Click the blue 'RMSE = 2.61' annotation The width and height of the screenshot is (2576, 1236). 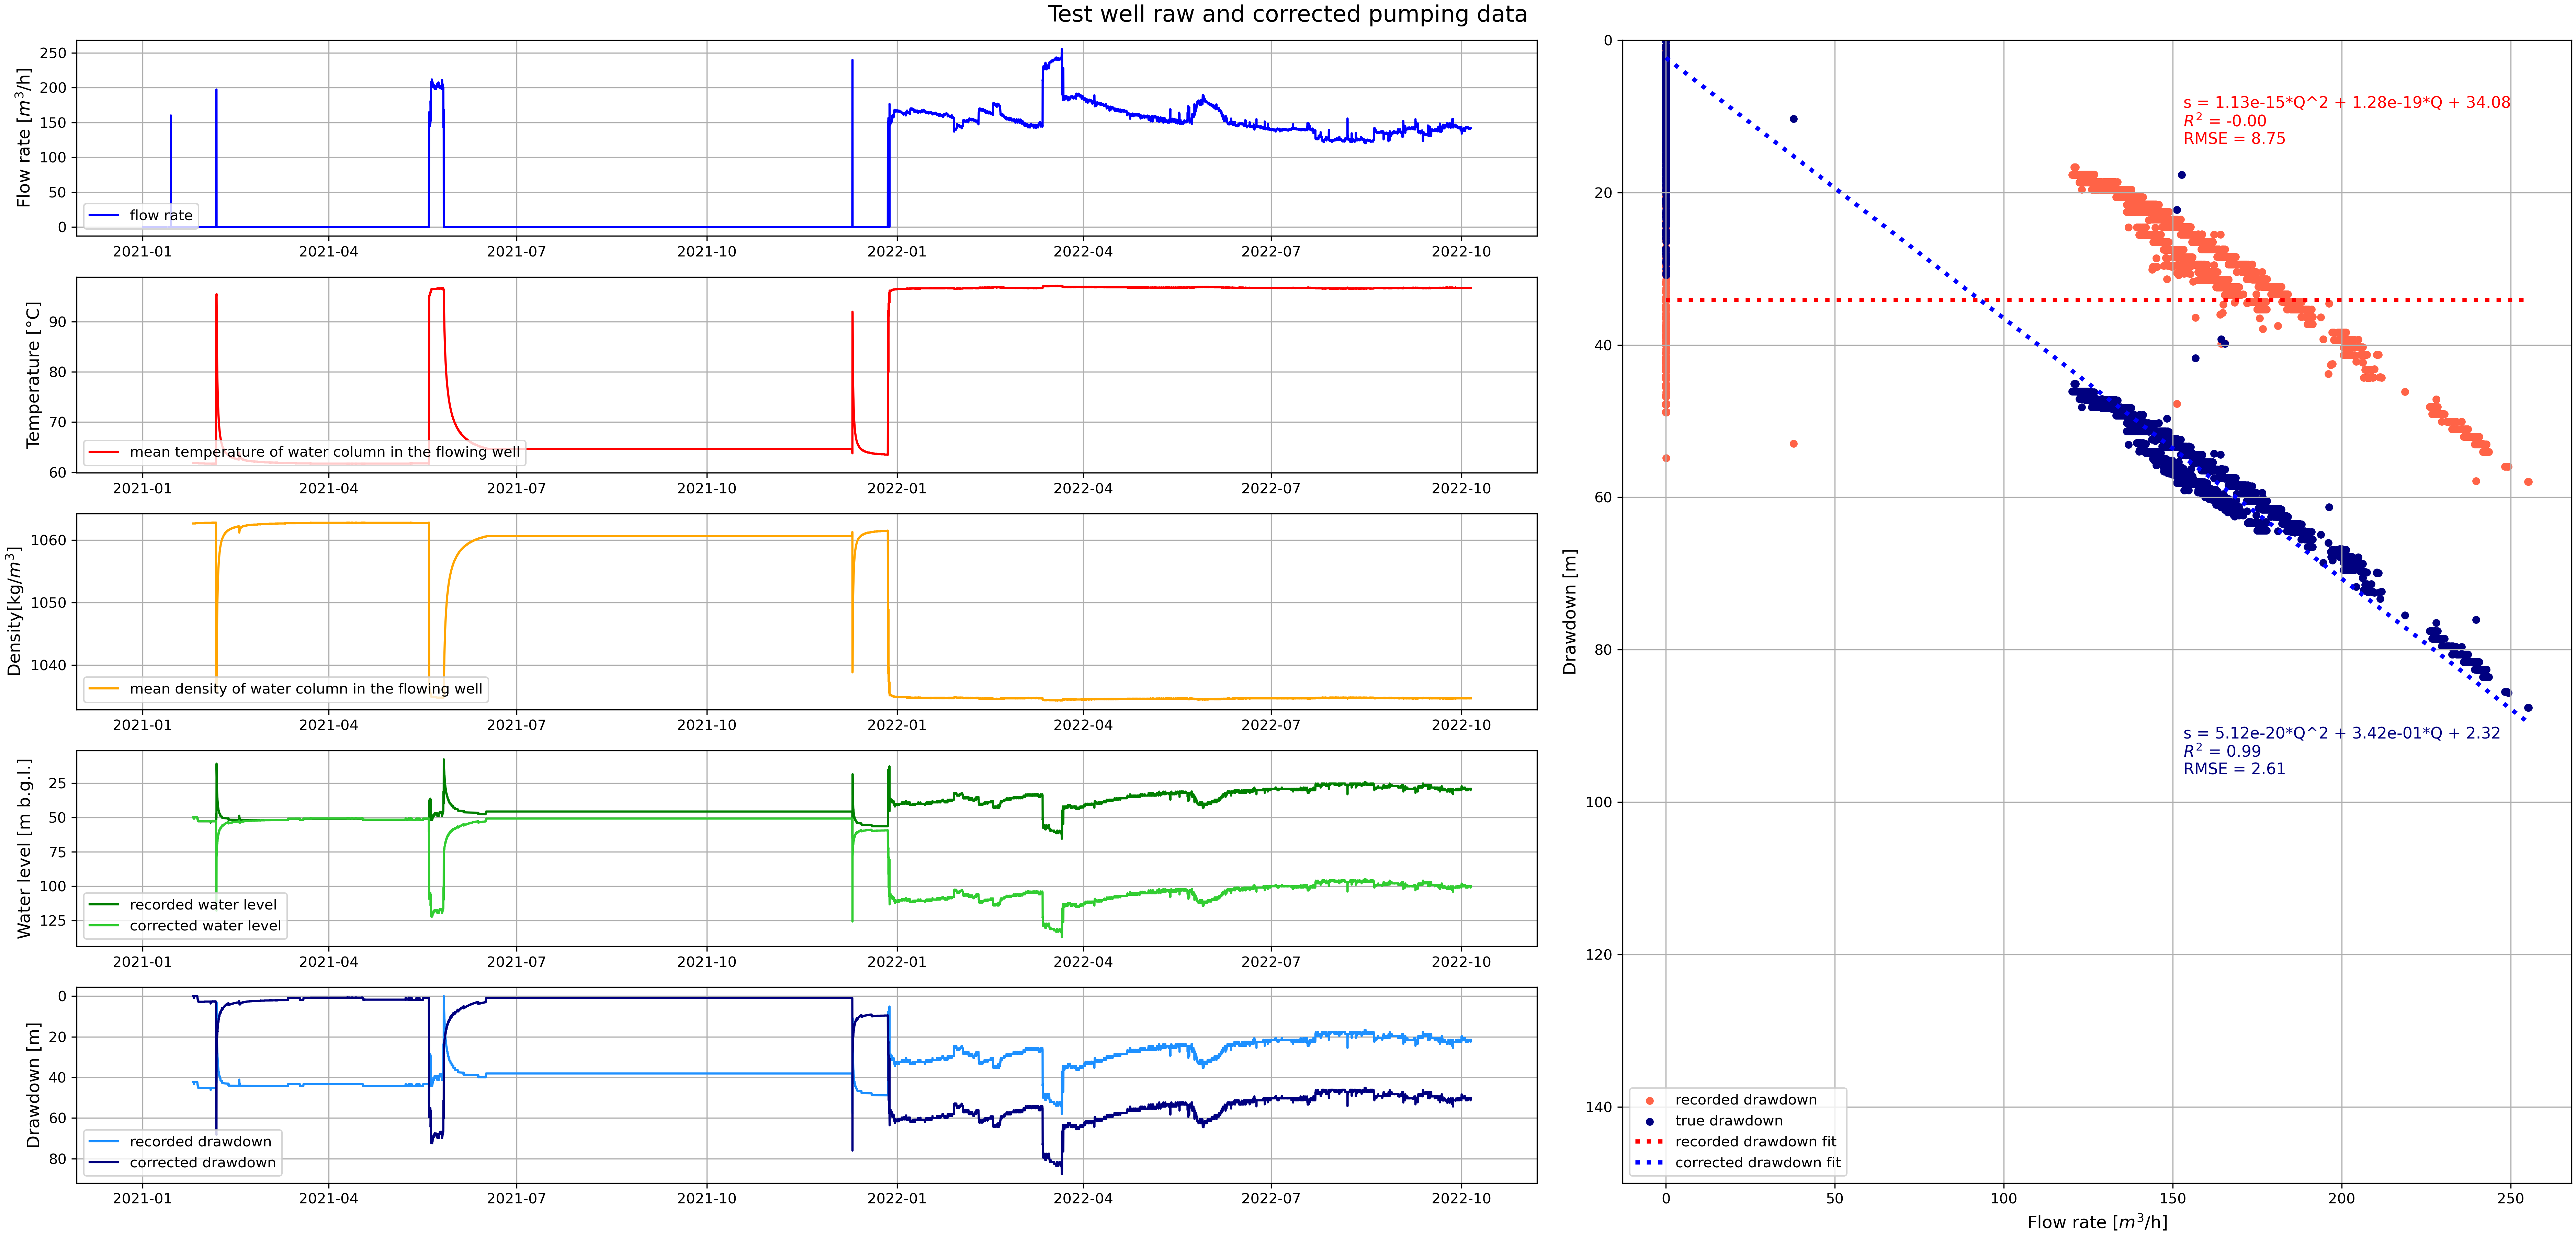(x=2234, y=769)
